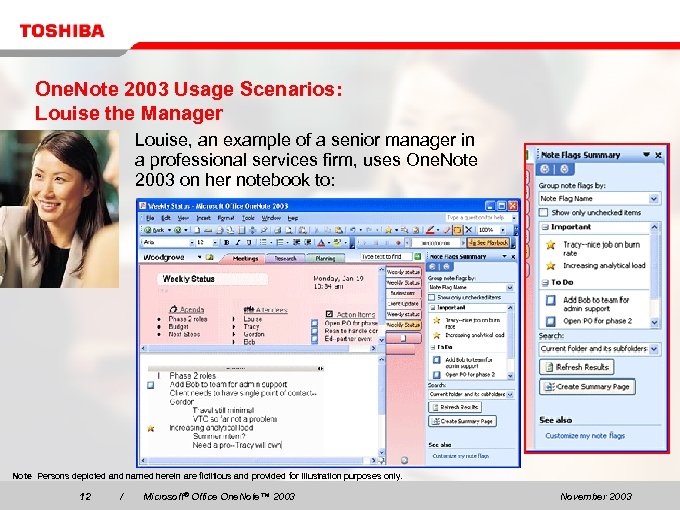Select the Eraser tool in toolbar
Viewport: 680px width, 510px height.
(446, 230)
